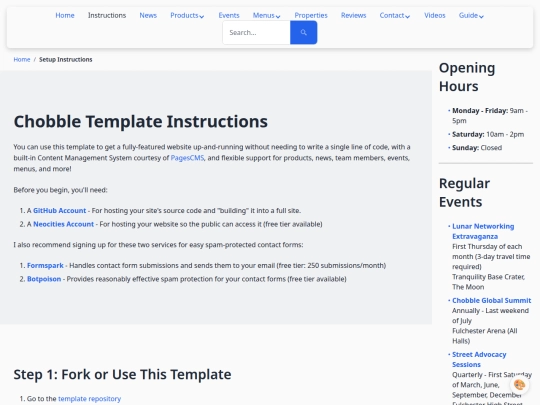
Task: Expand the Menus dropdown menu
Action: [267, 15]
